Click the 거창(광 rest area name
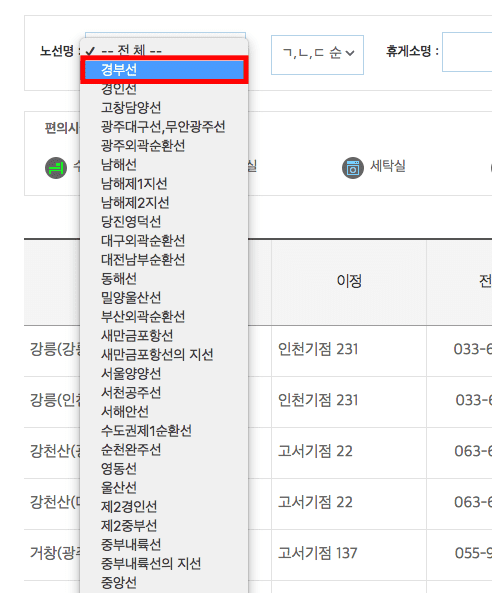The width and height of the screenshot is (492, 593). (55, 553)
